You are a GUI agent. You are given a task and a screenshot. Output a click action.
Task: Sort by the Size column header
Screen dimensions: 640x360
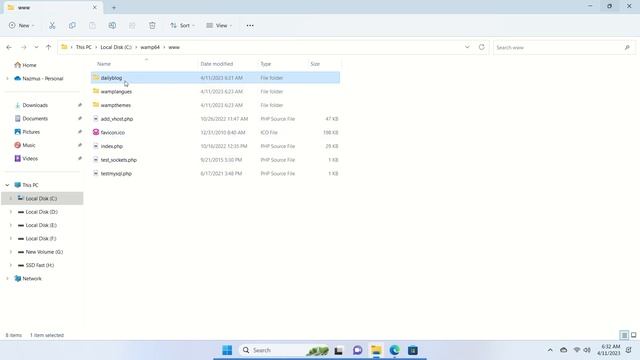click(x=315, y=64)
